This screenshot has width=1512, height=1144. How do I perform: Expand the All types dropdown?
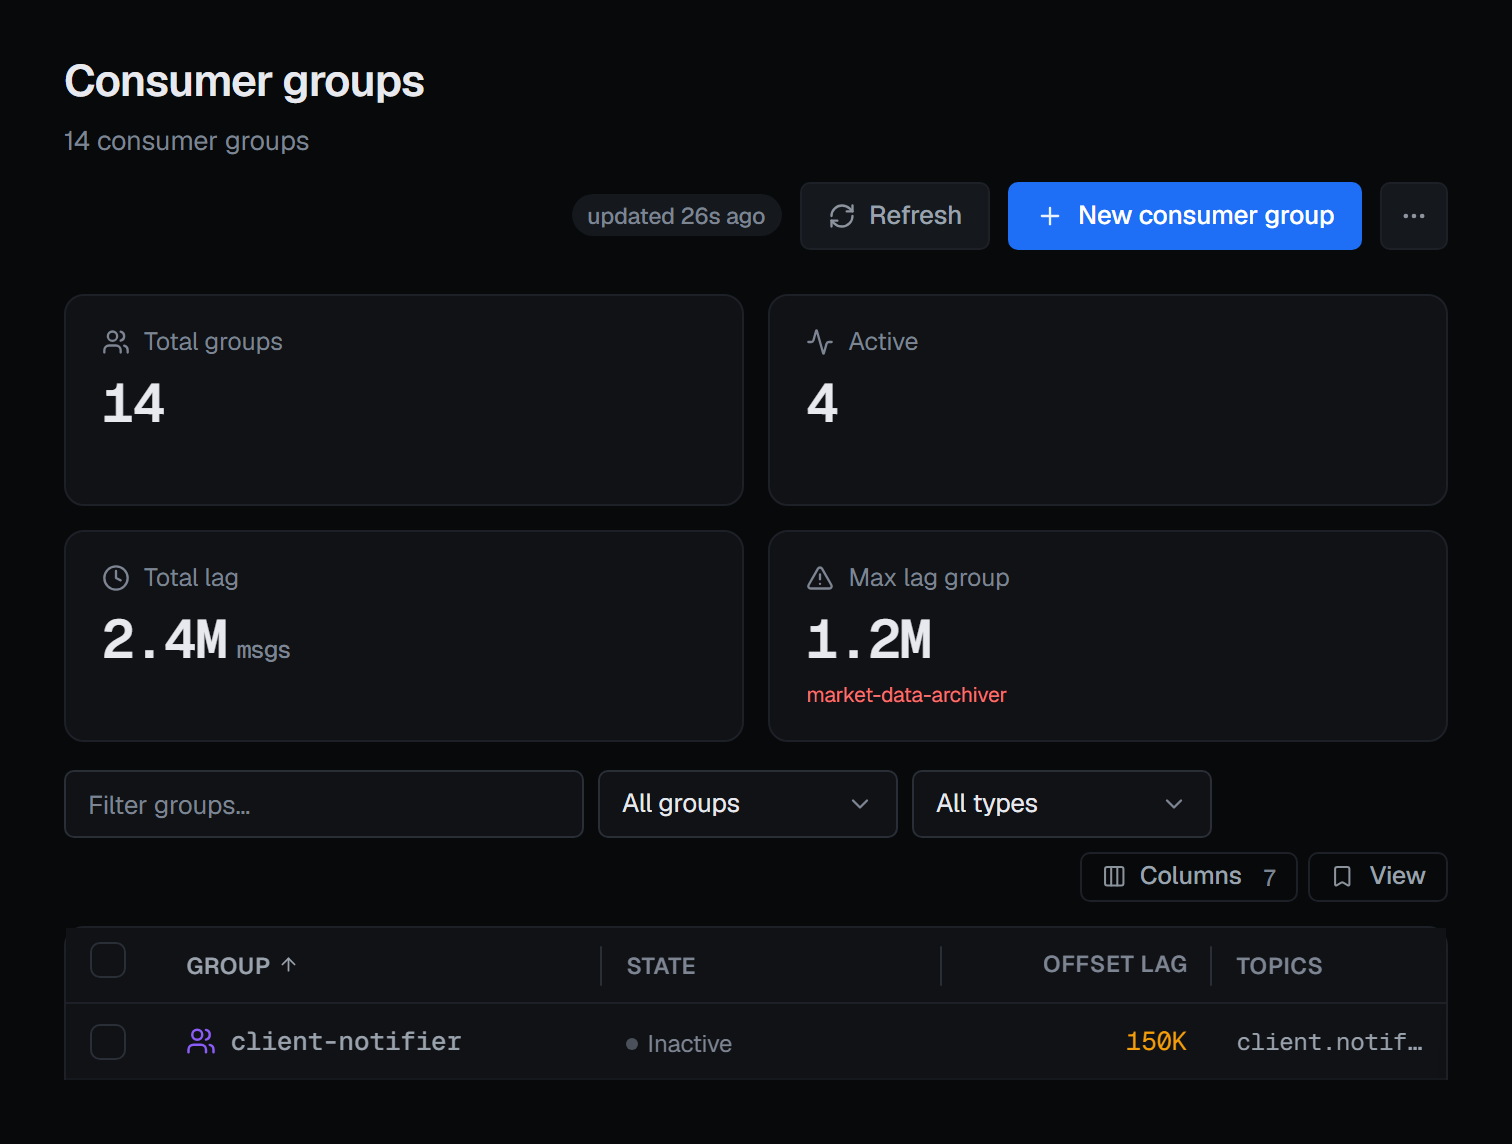pos(1061,804)
